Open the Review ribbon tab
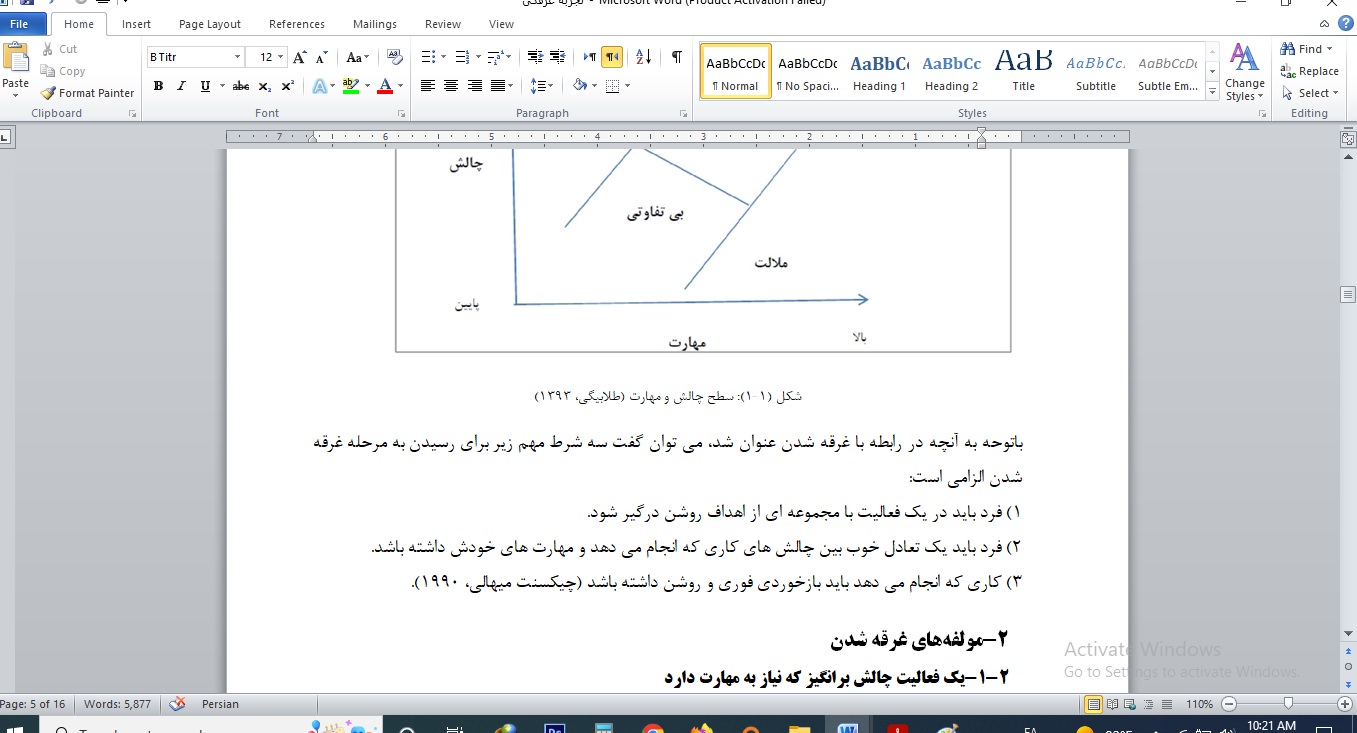Viewport: 1357px width, 733px height. 441,23
